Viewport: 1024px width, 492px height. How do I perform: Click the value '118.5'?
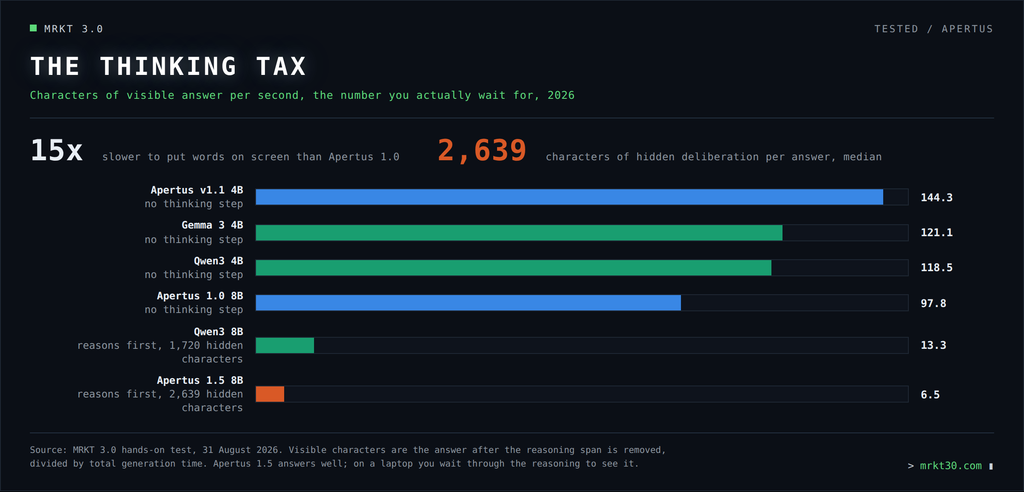tap(936, 268)
